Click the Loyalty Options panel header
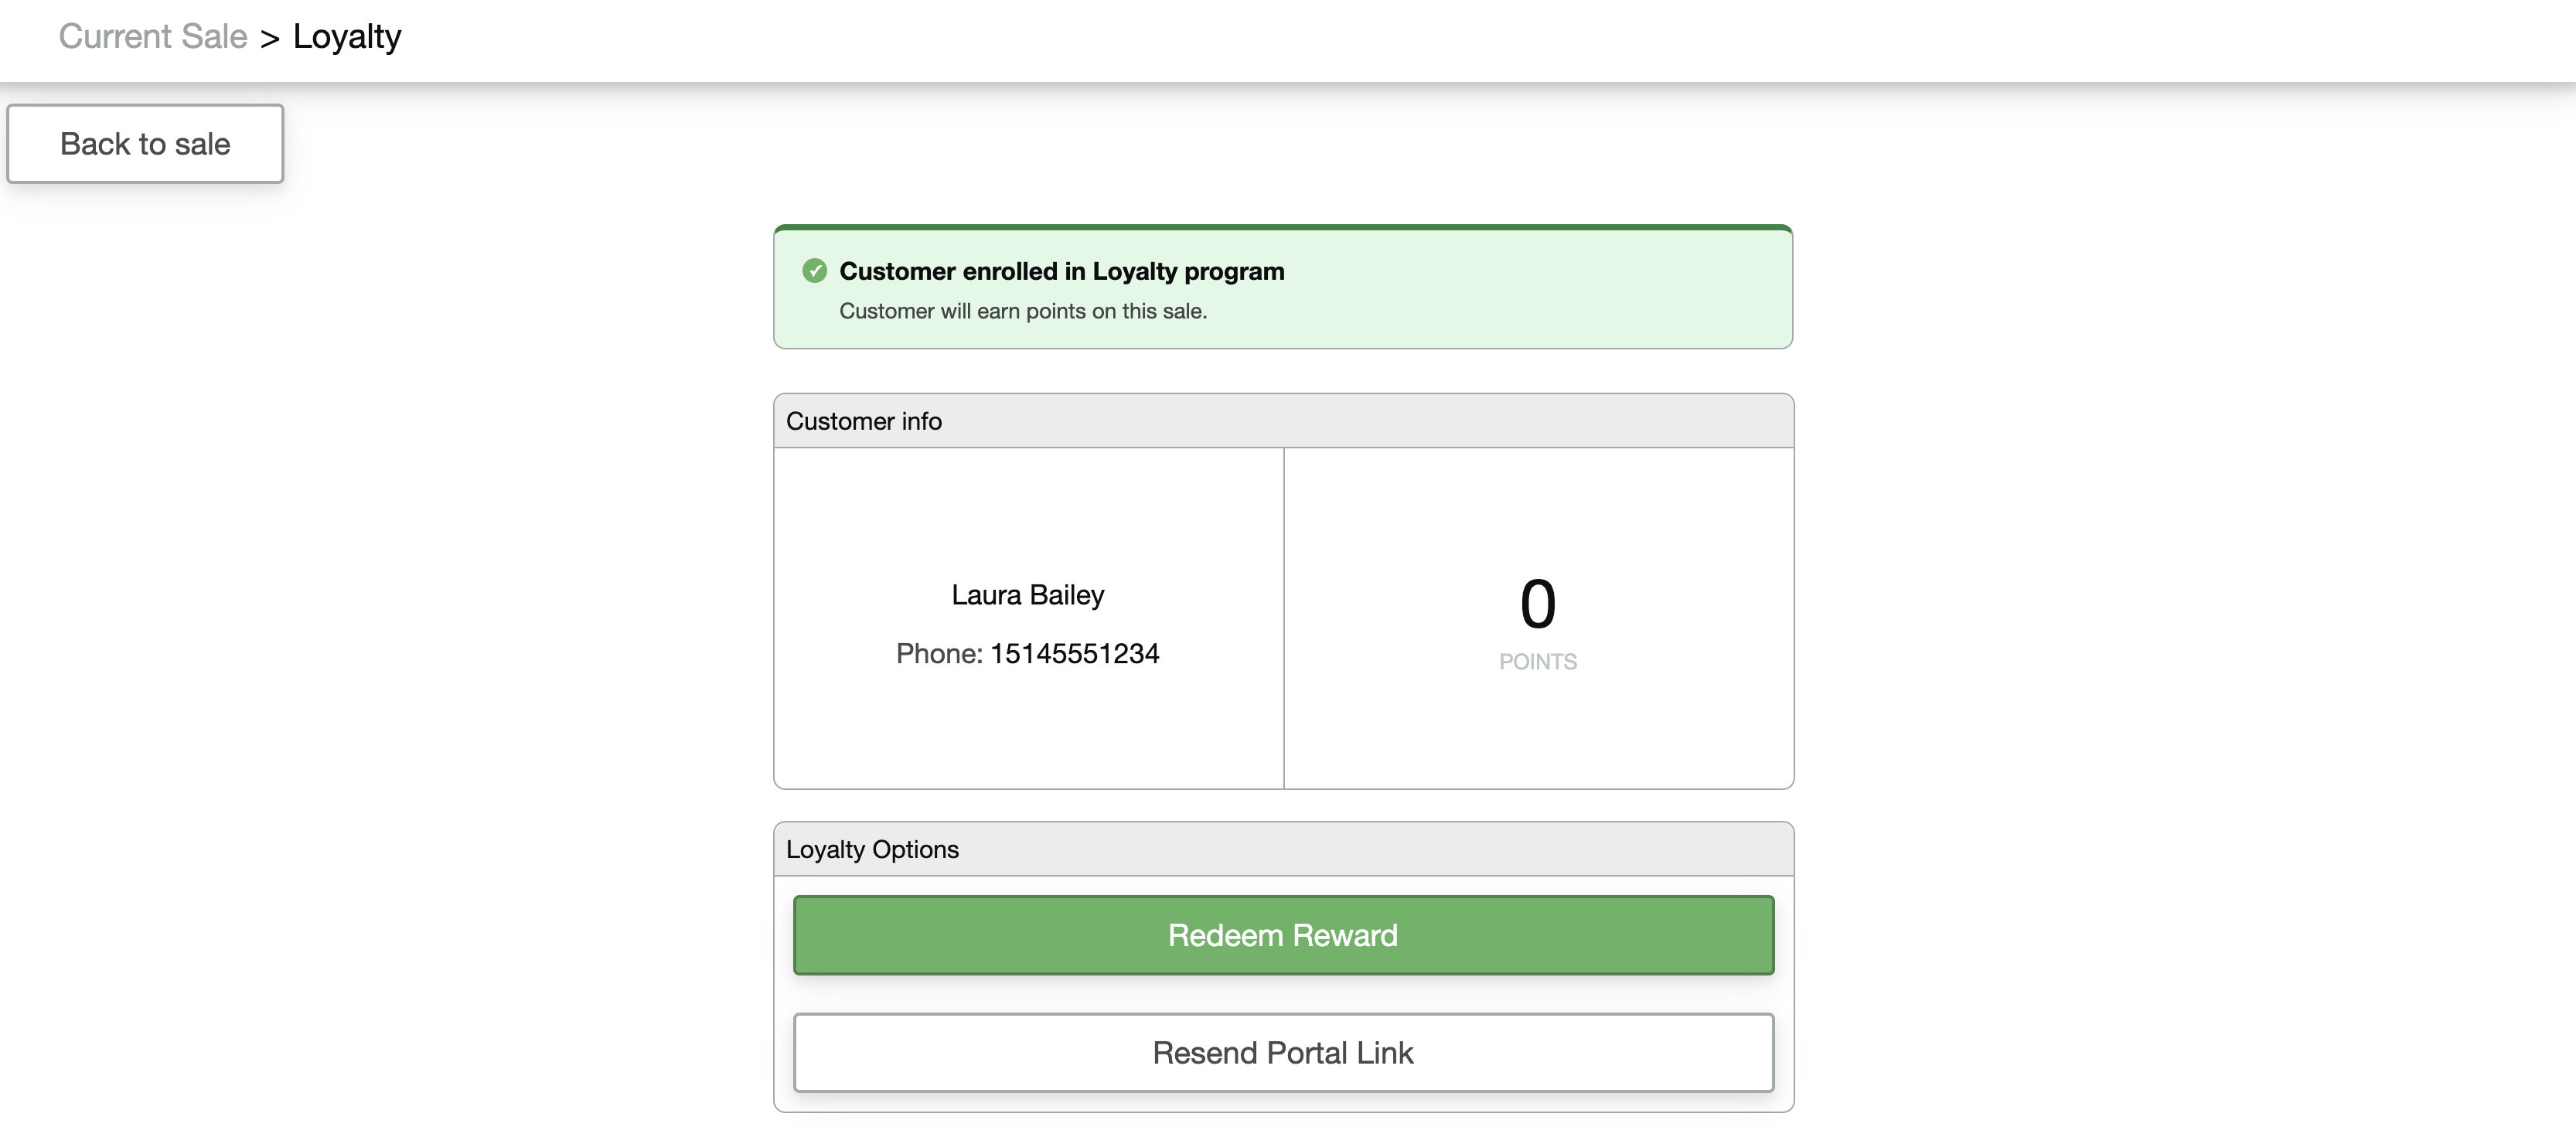The width and height of the screenshot is (2576, 1144). point(1283,849)
